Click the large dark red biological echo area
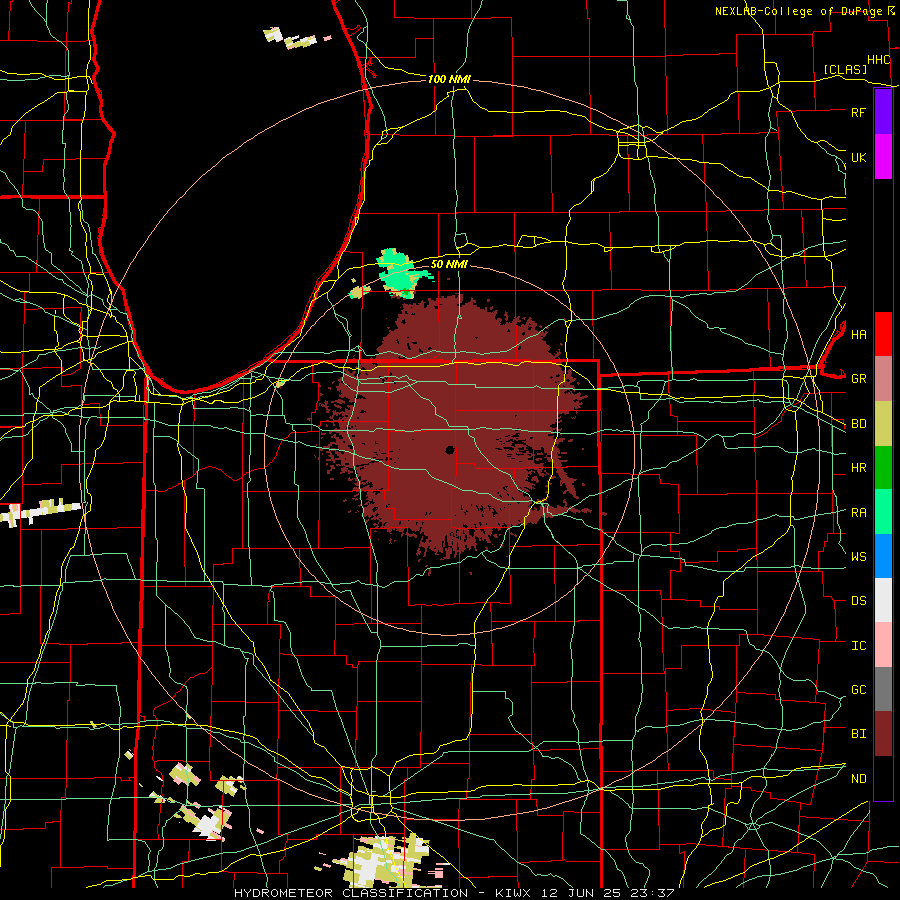Image resolution: width=900 pixels, height=900 pixels. tap(453, 430)
